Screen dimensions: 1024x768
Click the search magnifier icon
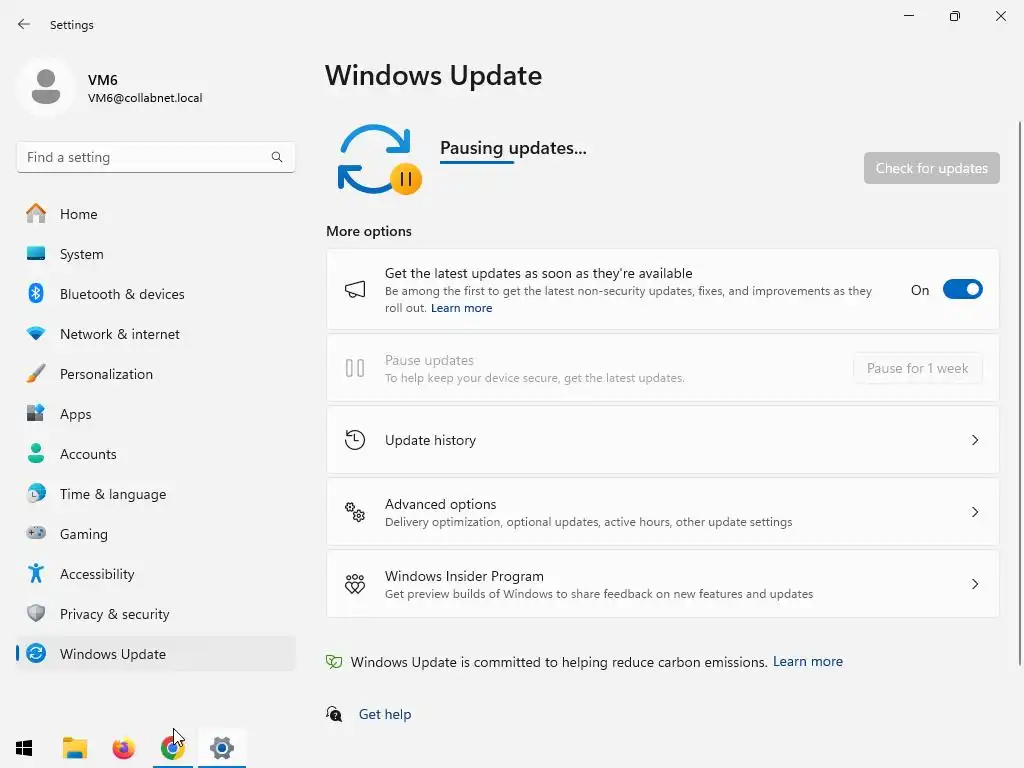(x=277, y=157)
